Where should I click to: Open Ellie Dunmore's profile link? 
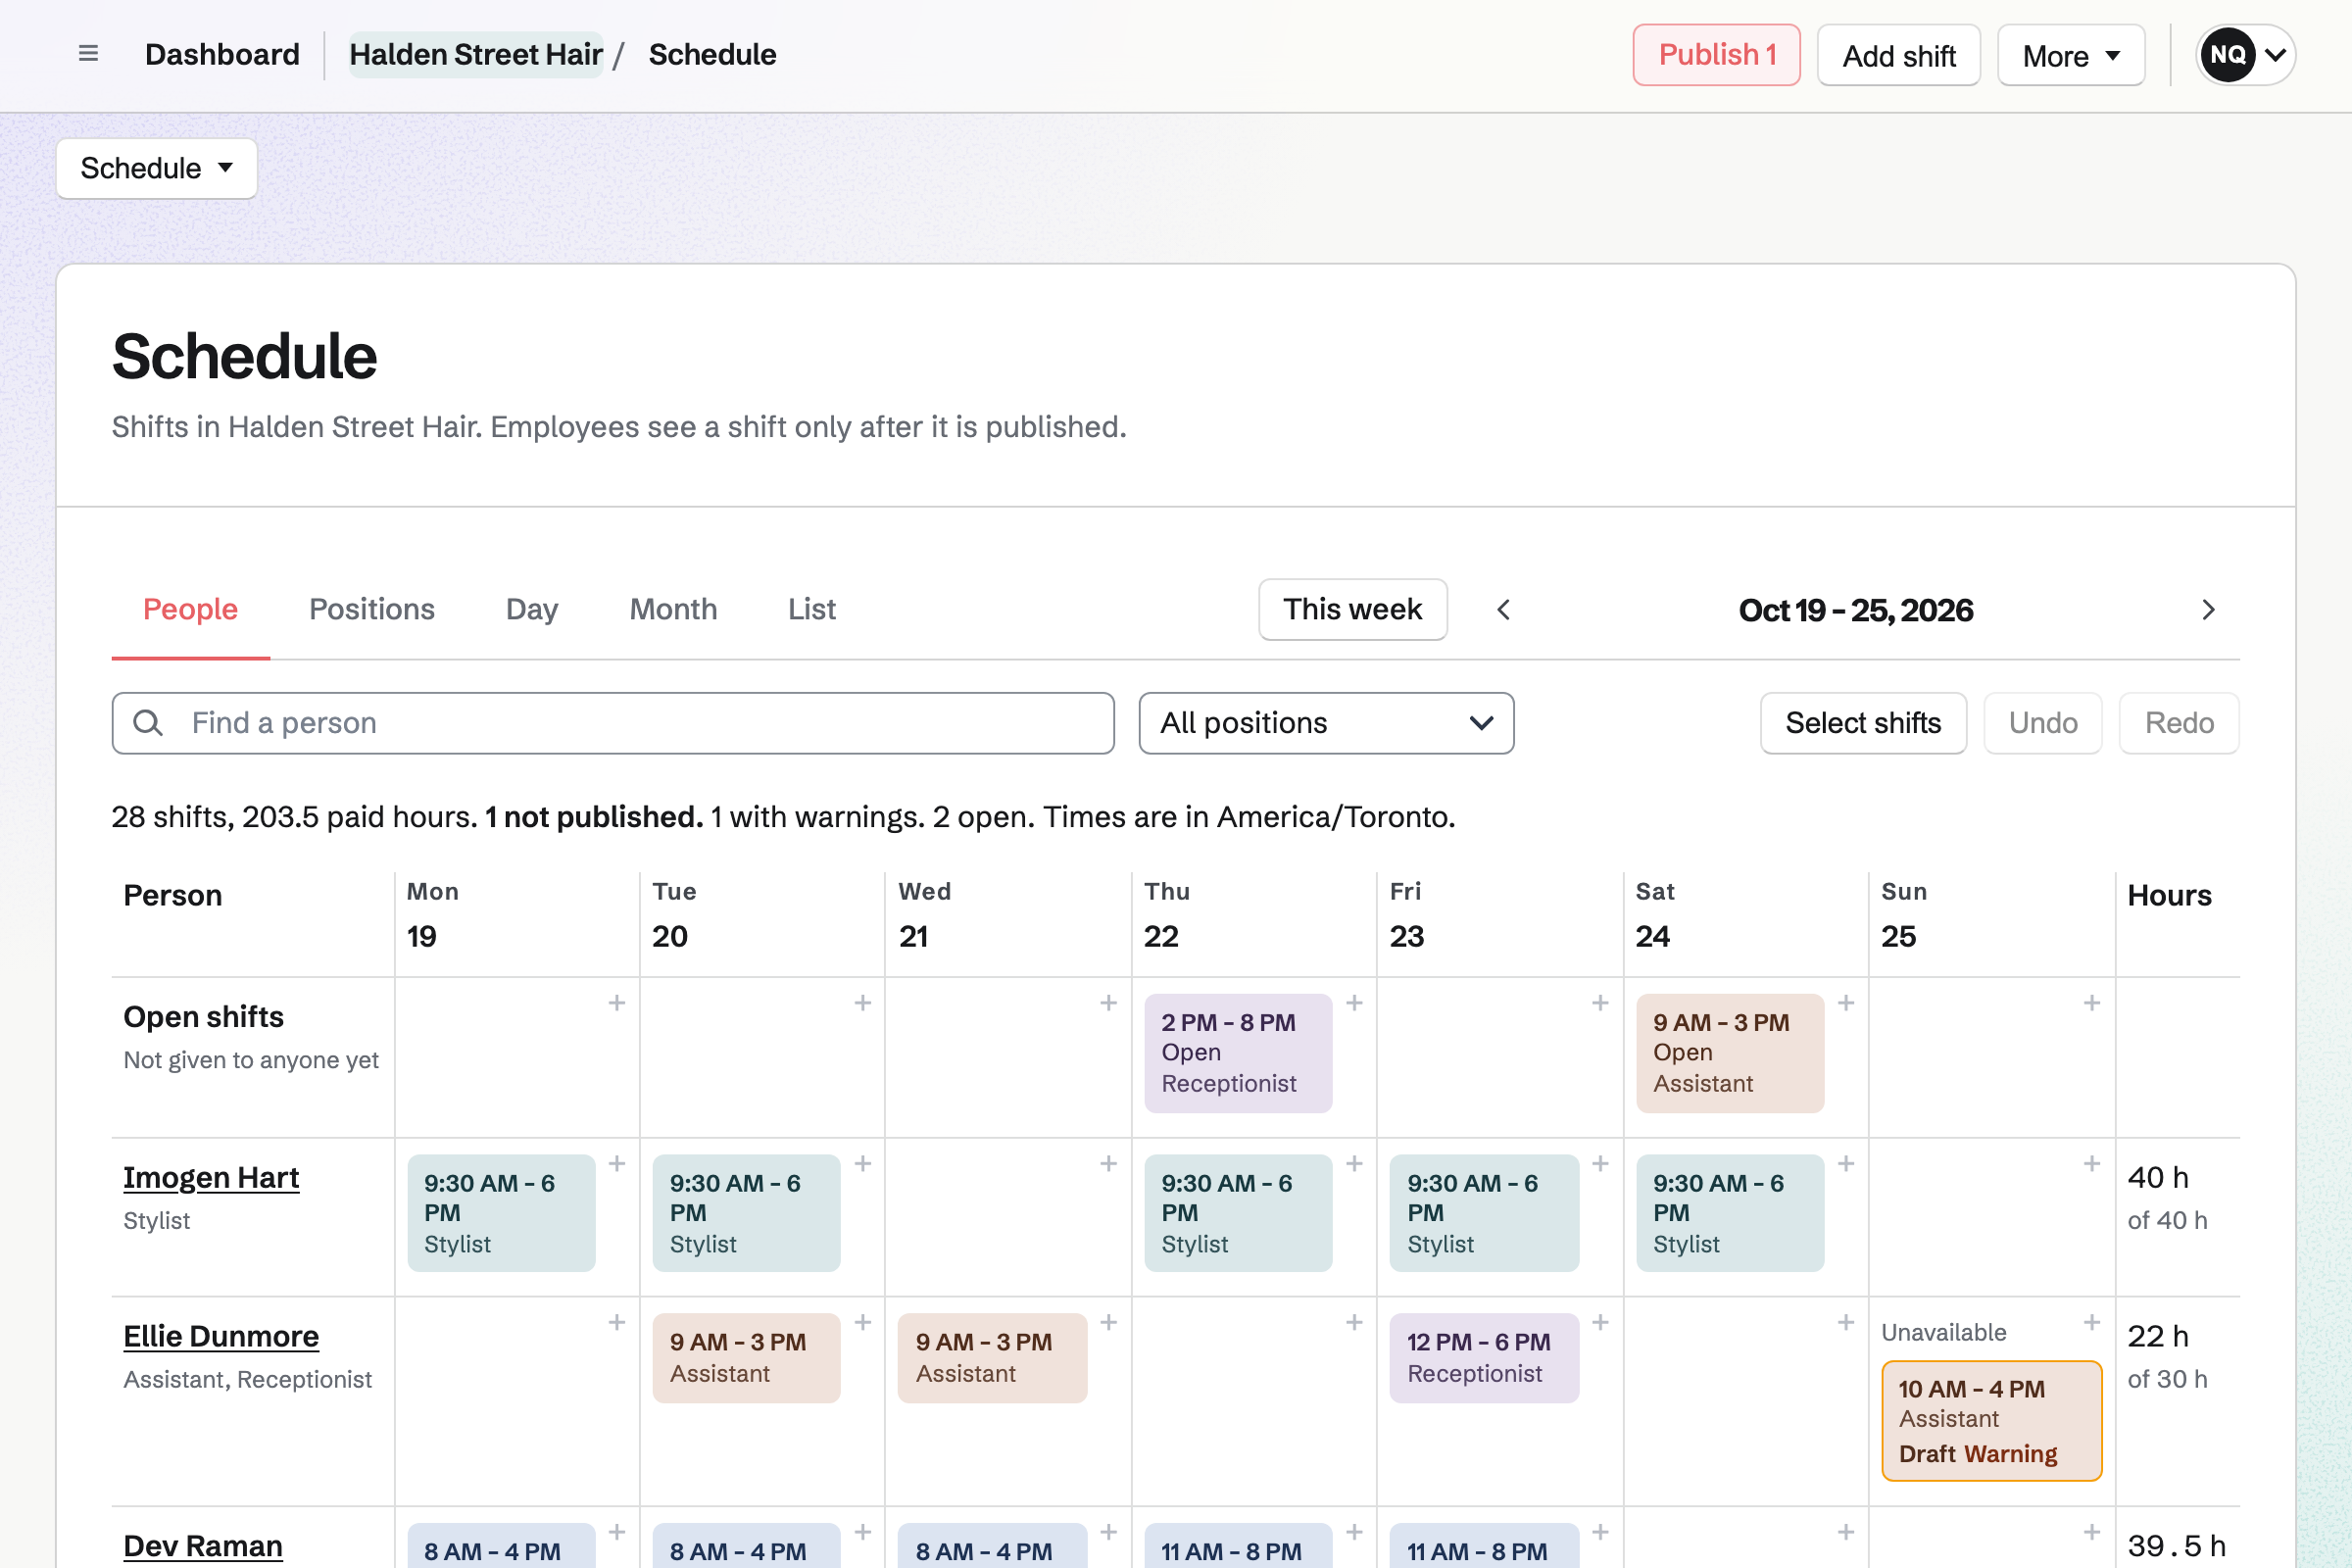[x=221, y=1337]
